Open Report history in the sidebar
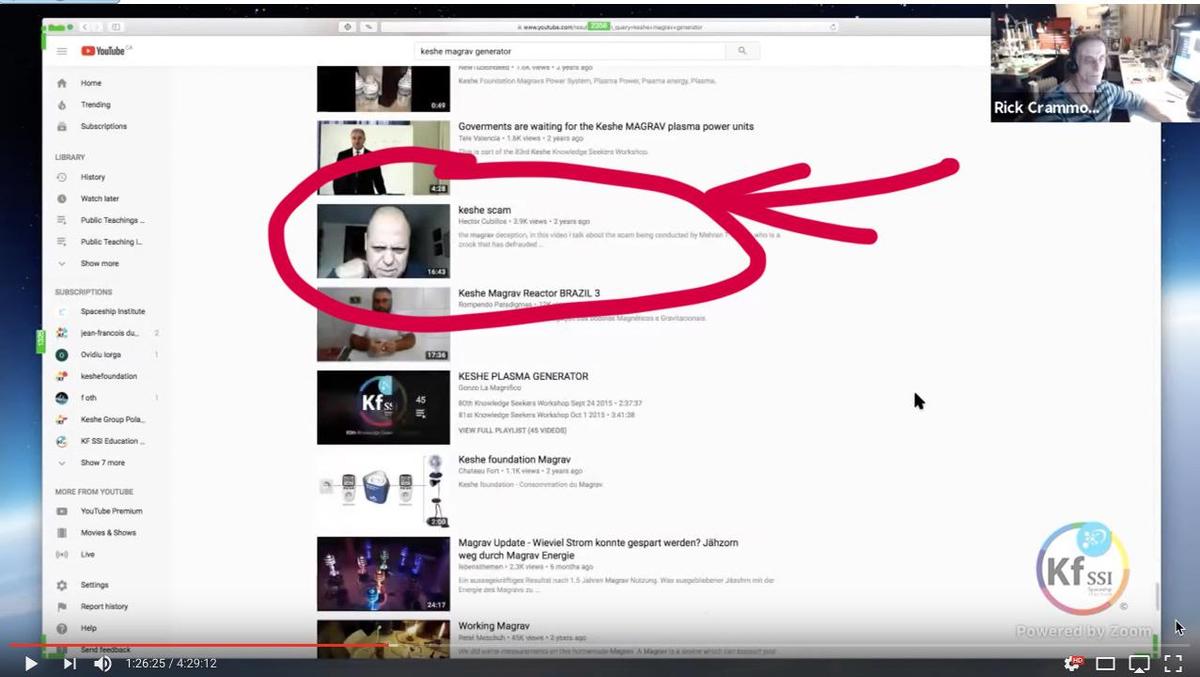The width and height of the screenshot is (1200, 677). coord(104,607)
